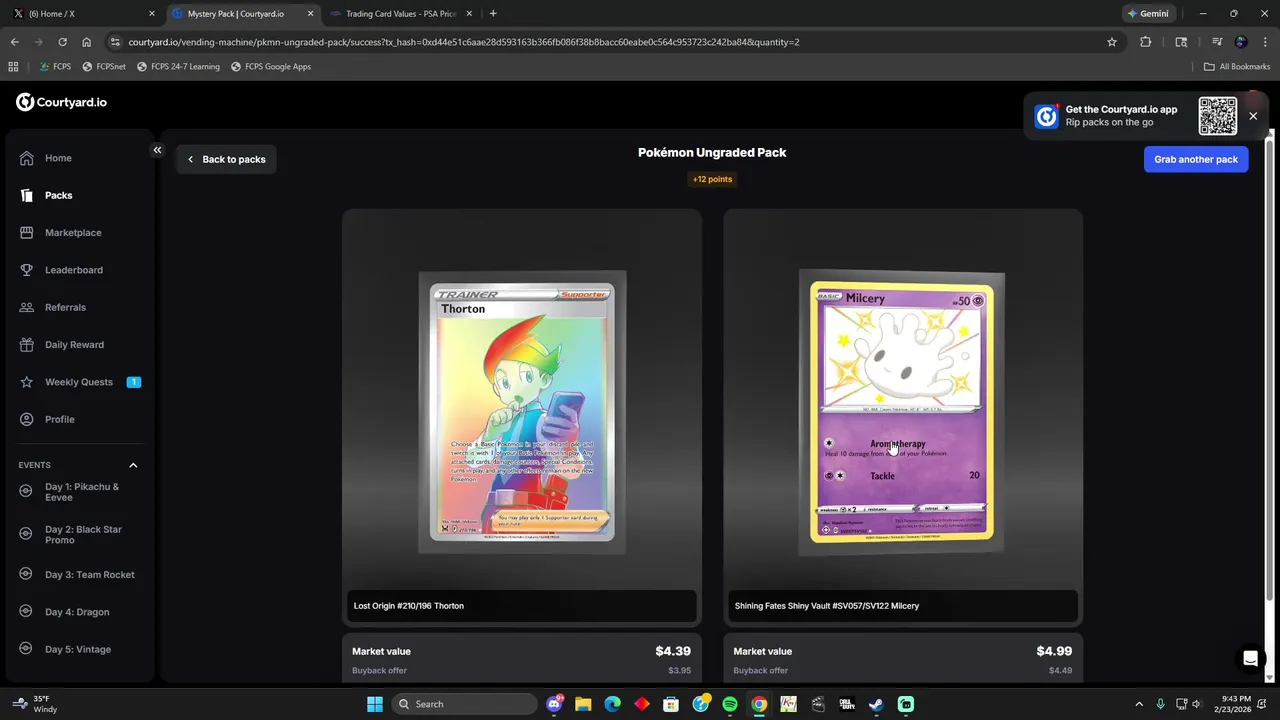Click the Thorton card image
1280x720 pixels.
pos(522,412)
